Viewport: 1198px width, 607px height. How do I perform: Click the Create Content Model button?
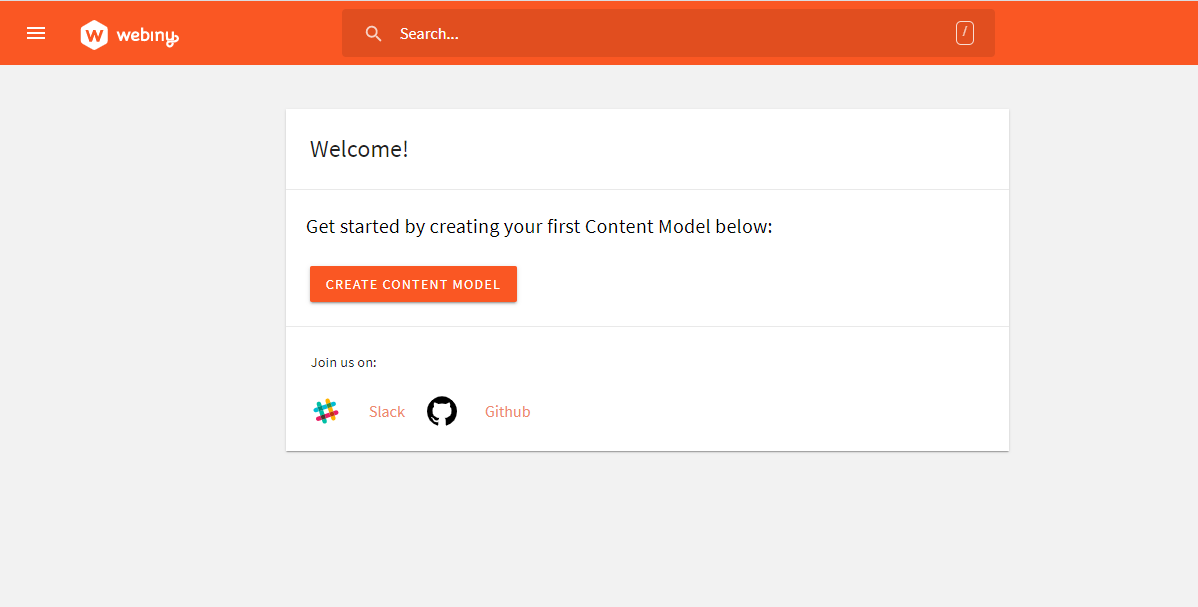click(413, 284)
